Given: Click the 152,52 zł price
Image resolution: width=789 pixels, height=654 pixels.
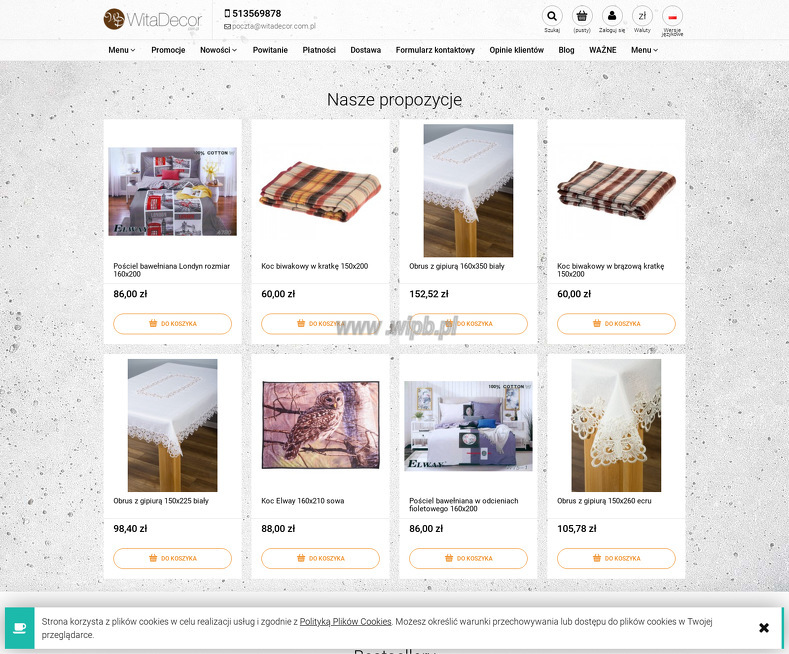Looking at the screenshot, I should (x=429, y=294).
